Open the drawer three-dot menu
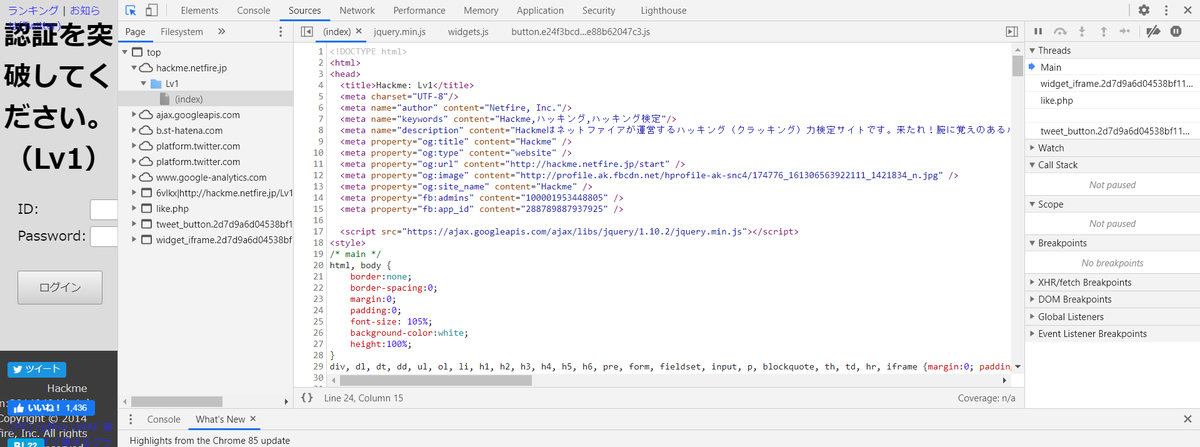1200x447 pixels. [x=132, y=419]
